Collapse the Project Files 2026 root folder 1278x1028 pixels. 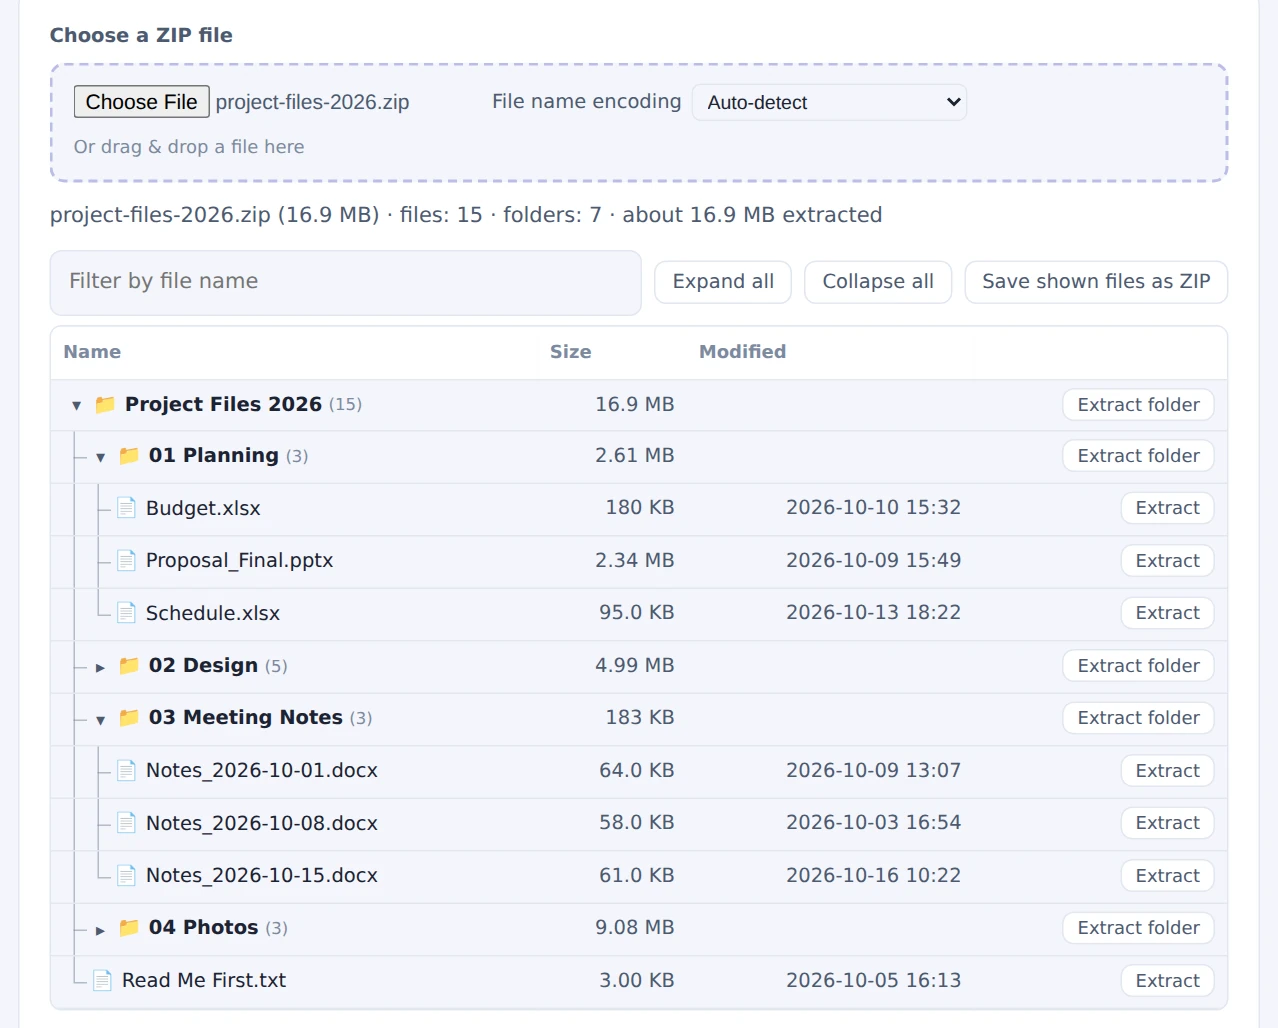(x=76, y=405)
